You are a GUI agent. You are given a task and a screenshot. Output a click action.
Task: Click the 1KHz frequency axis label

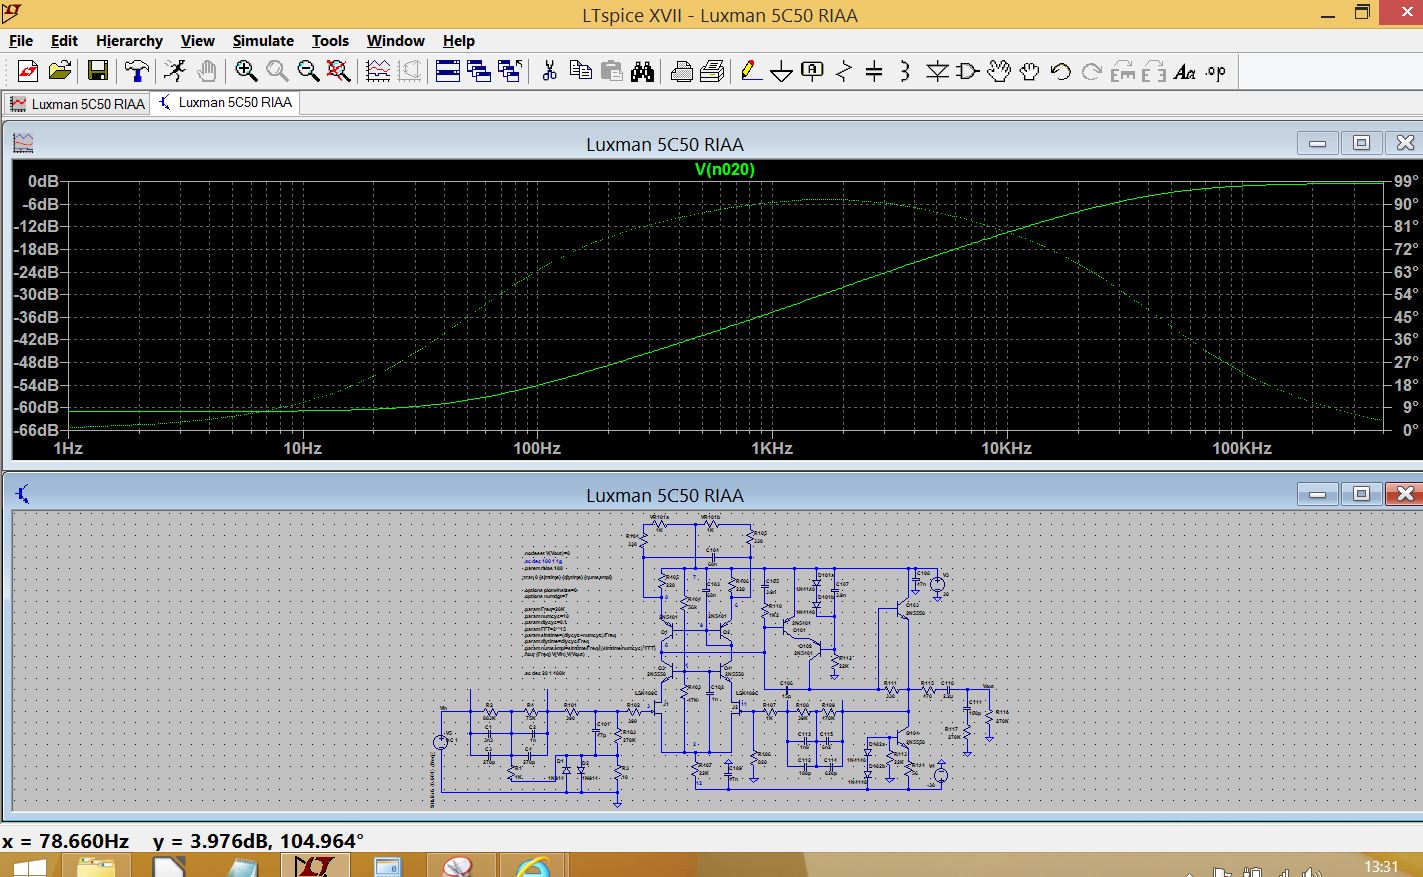772,448
